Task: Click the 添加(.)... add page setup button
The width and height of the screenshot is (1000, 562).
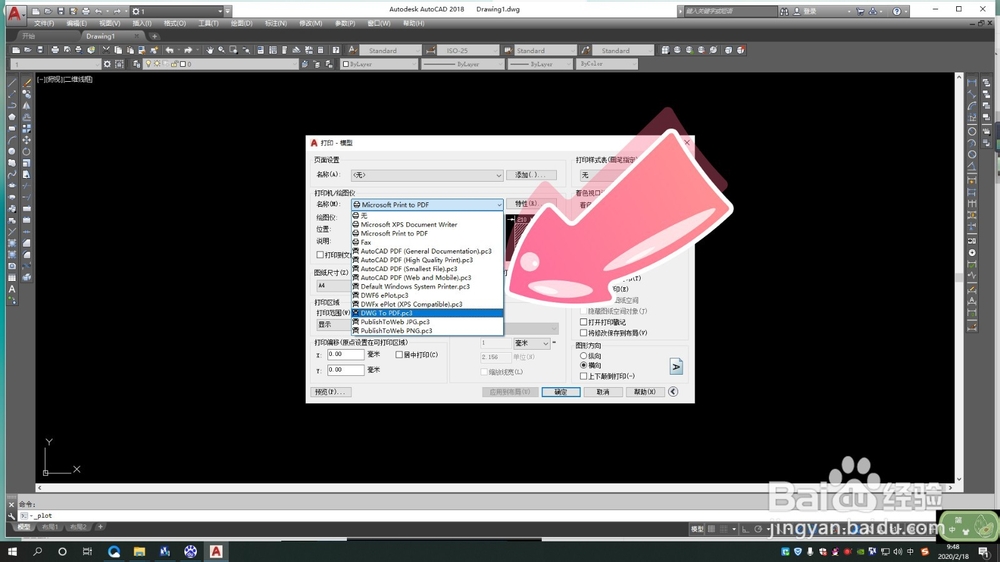Action: [531, 175]
